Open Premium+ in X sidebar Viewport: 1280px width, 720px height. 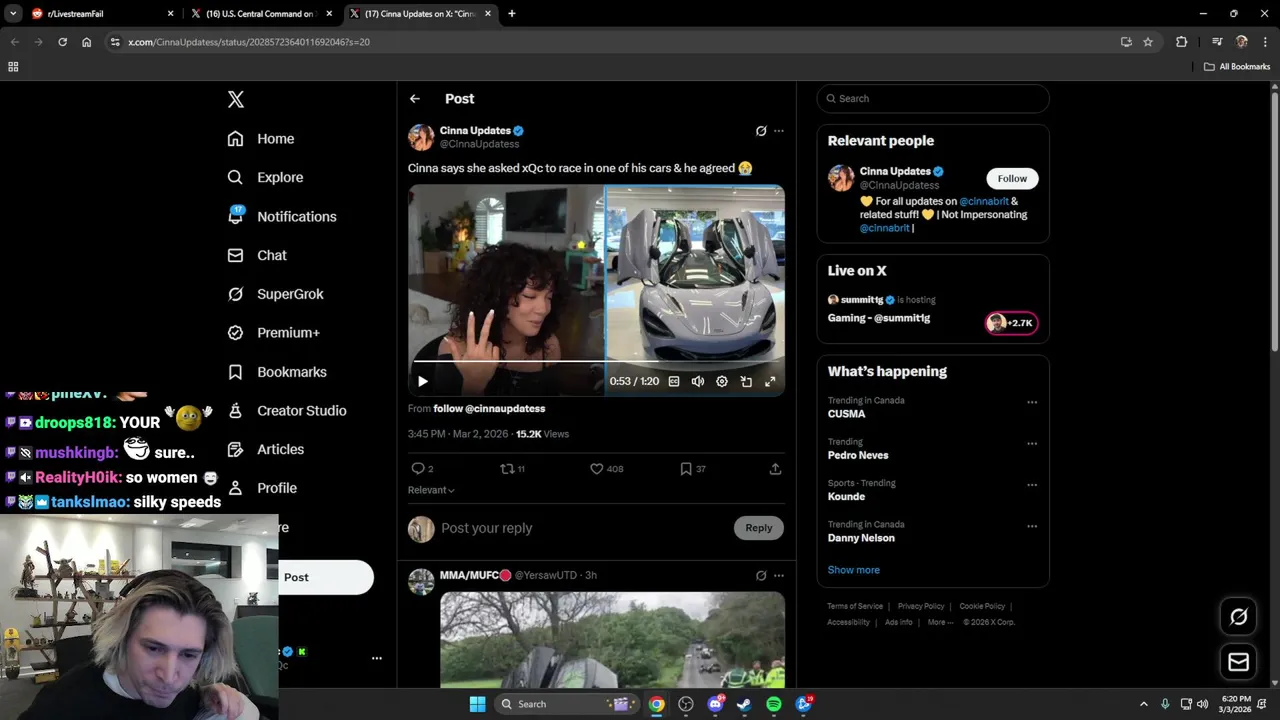coord(273,333)
